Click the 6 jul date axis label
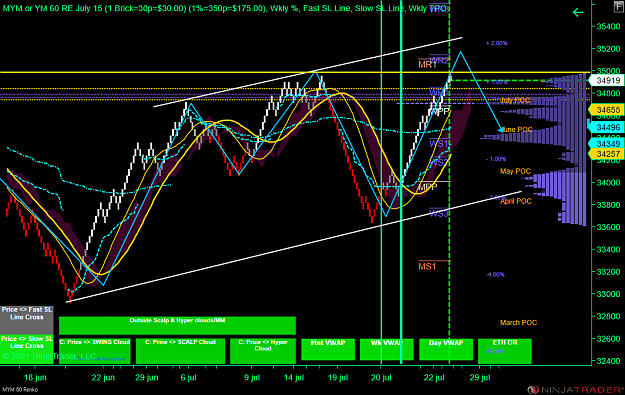The height and width of the screenshot is (395, 625). 189,377
